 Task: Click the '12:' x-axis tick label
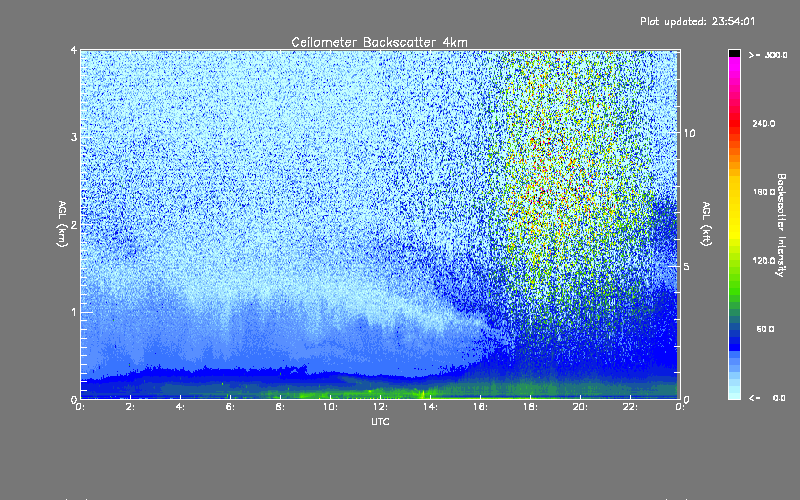(380, 407)
